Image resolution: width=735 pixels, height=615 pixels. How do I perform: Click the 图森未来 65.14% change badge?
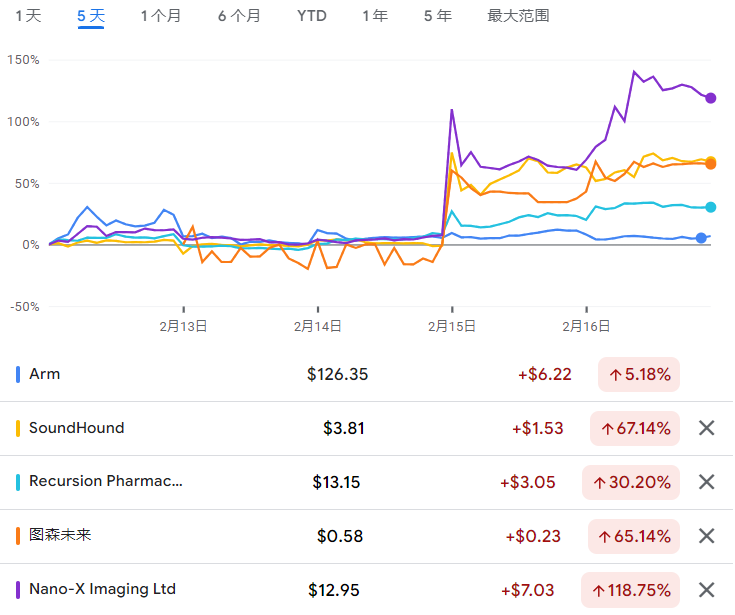coord(634,536)
